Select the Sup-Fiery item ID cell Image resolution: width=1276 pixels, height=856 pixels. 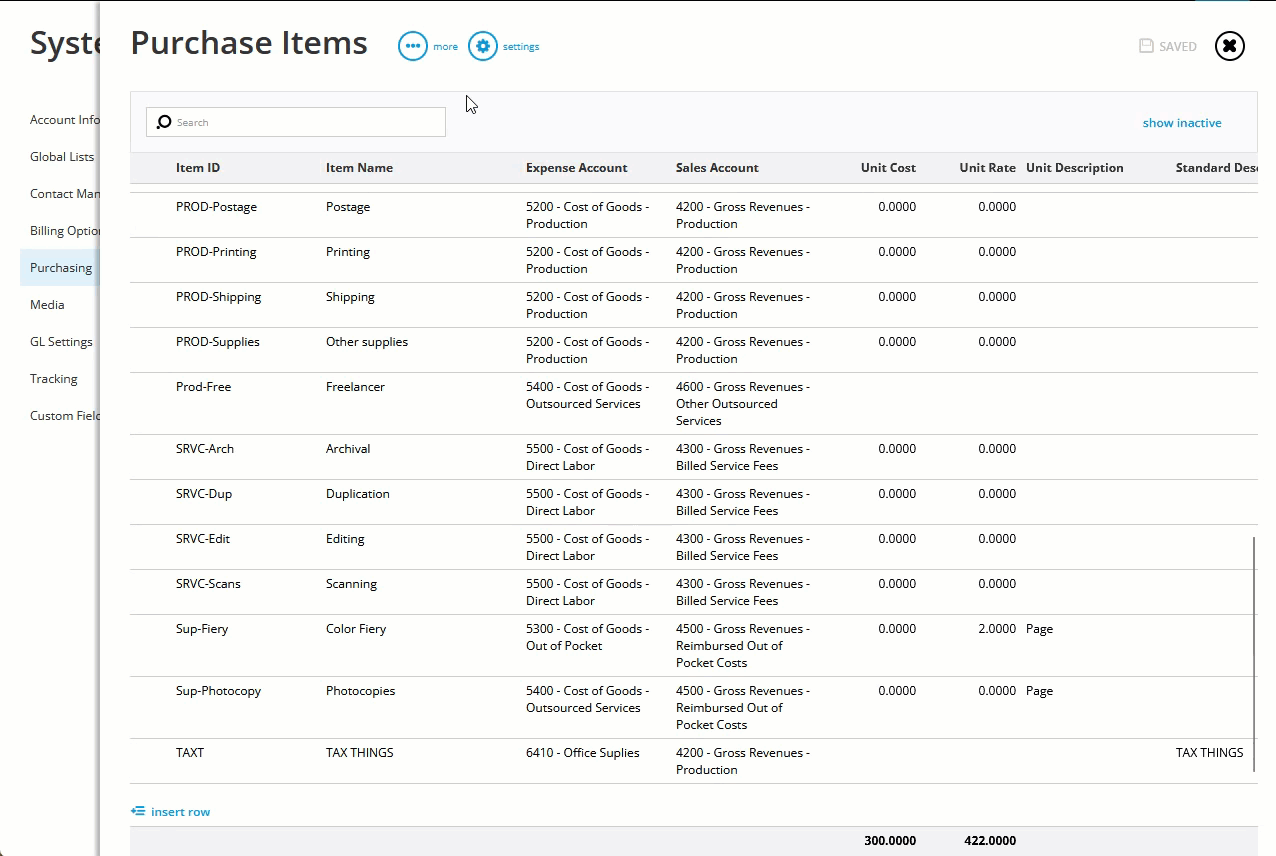coord(202,629)
